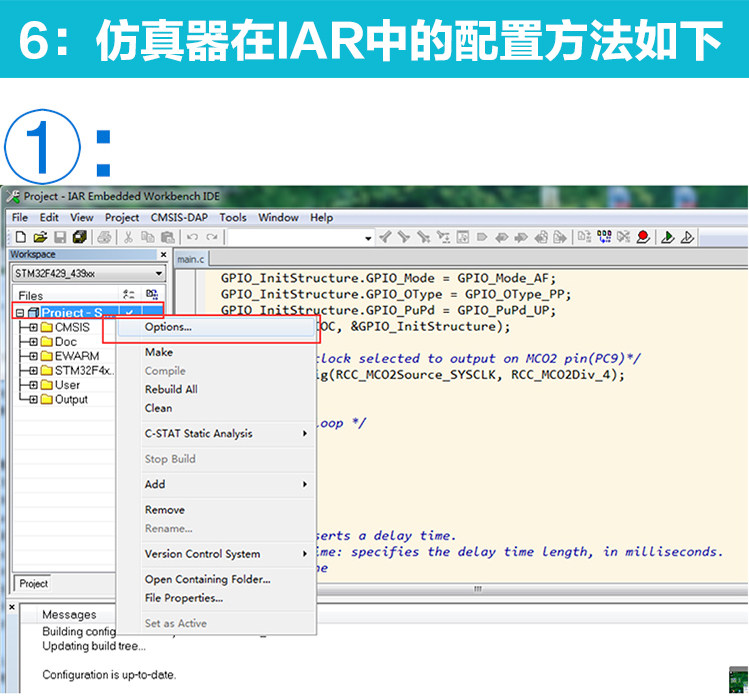Collapse the Project root tree node

[x=20, y=313]
